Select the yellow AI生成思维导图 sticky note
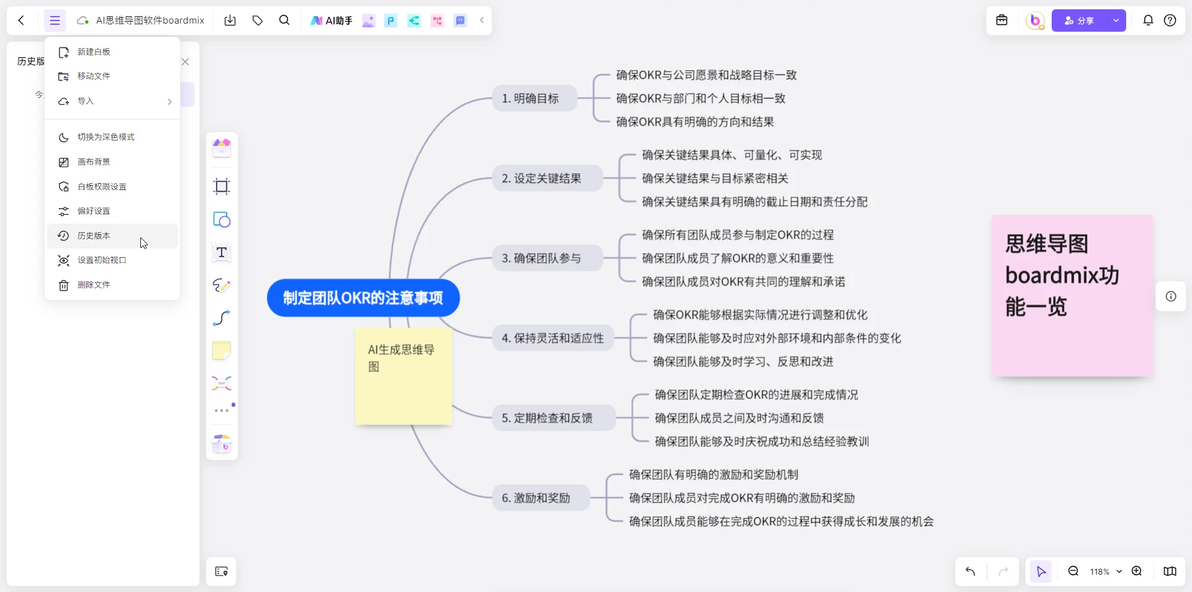Image resolution: width=1192 pixels, height=592 pixels. click(x=404, y=376)
